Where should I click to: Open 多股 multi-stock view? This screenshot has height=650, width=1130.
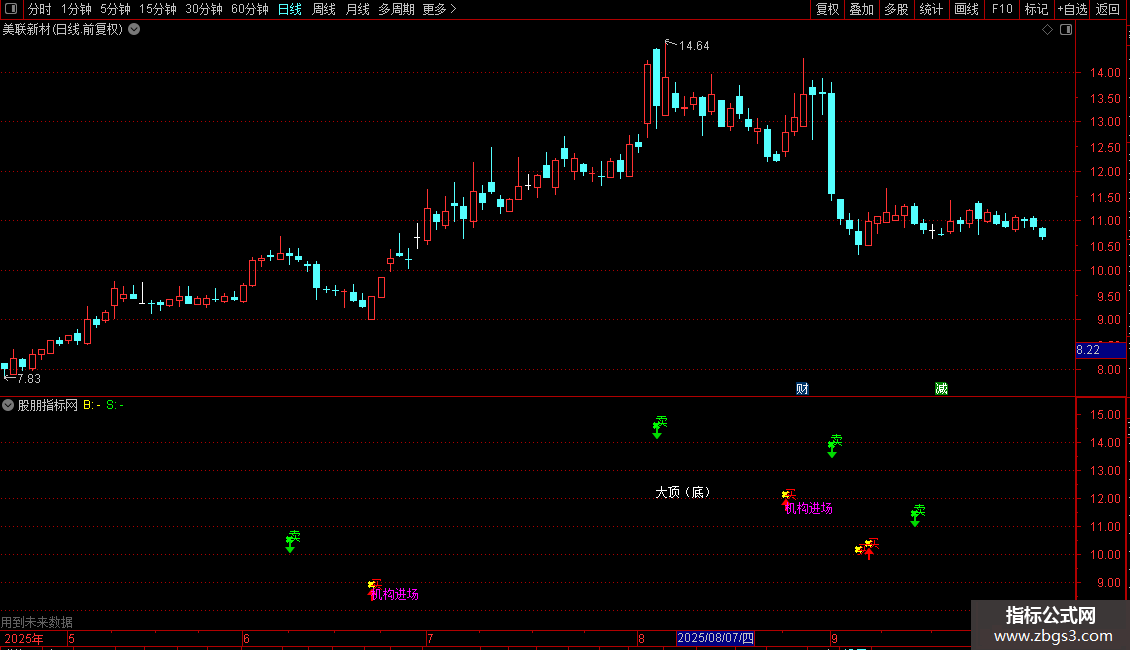pyautogui.click(x=896, y=9)
